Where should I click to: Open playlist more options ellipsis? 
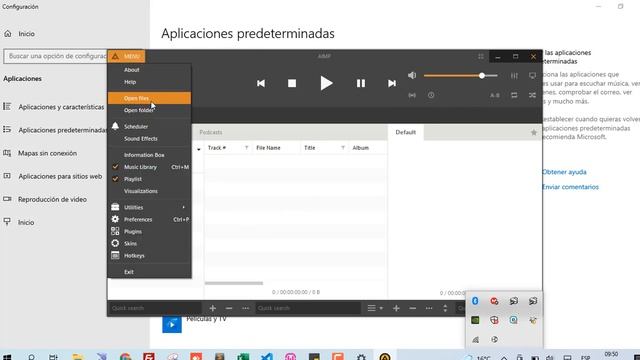click(429, 308)
